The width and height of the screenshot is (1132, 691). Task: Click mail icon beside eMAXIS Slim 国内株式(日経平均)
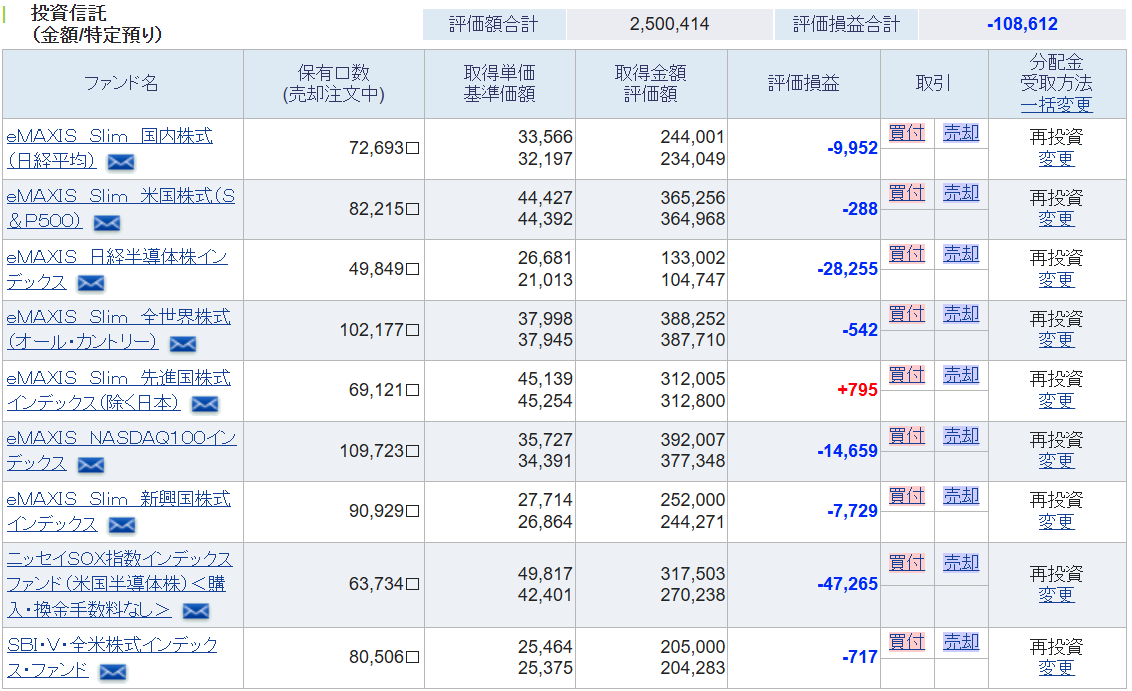pos(121,162)
